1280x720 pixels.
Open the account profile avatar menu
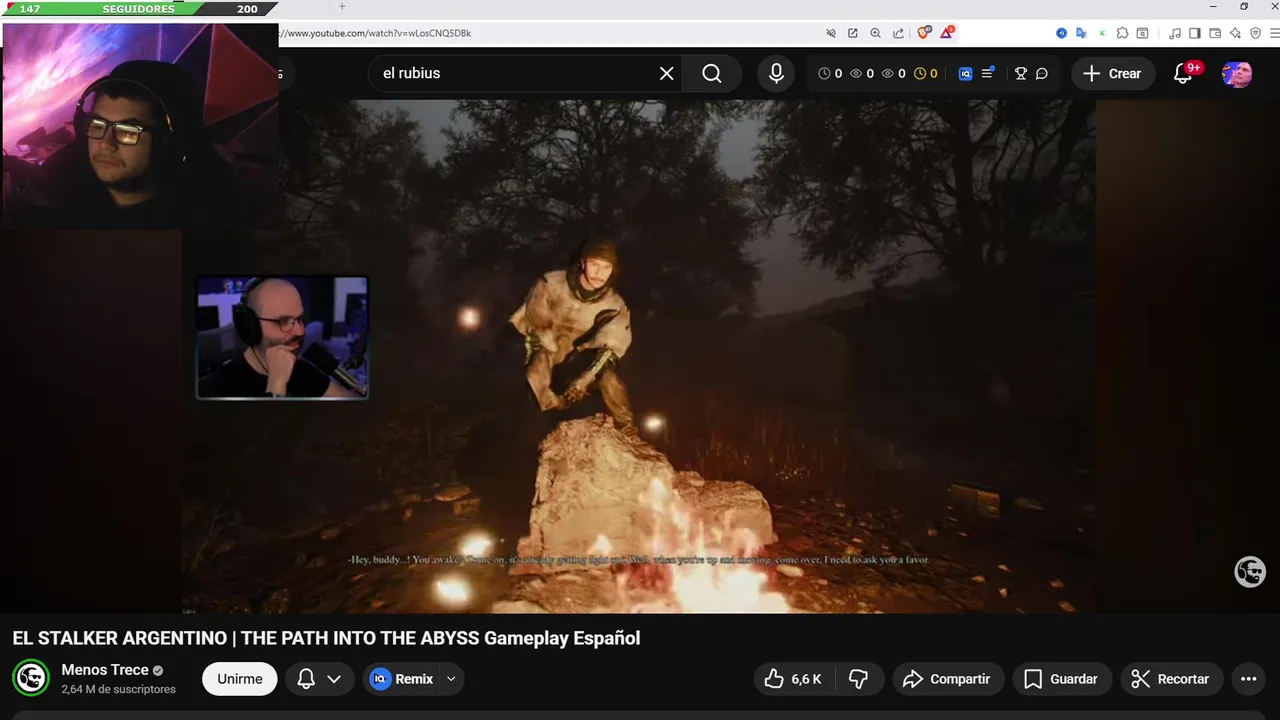pyautogui.click(x=1237, y=73)
